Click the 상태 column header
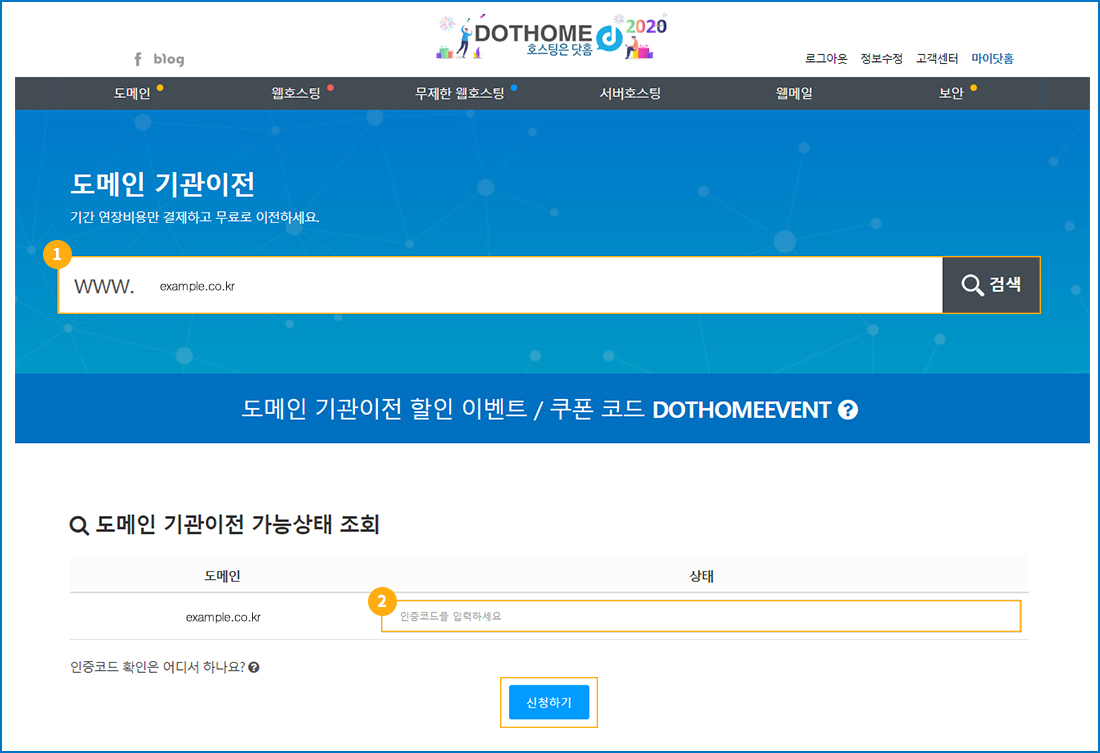This screenshot has height=753, width=1100. click(x=701, y=576)
